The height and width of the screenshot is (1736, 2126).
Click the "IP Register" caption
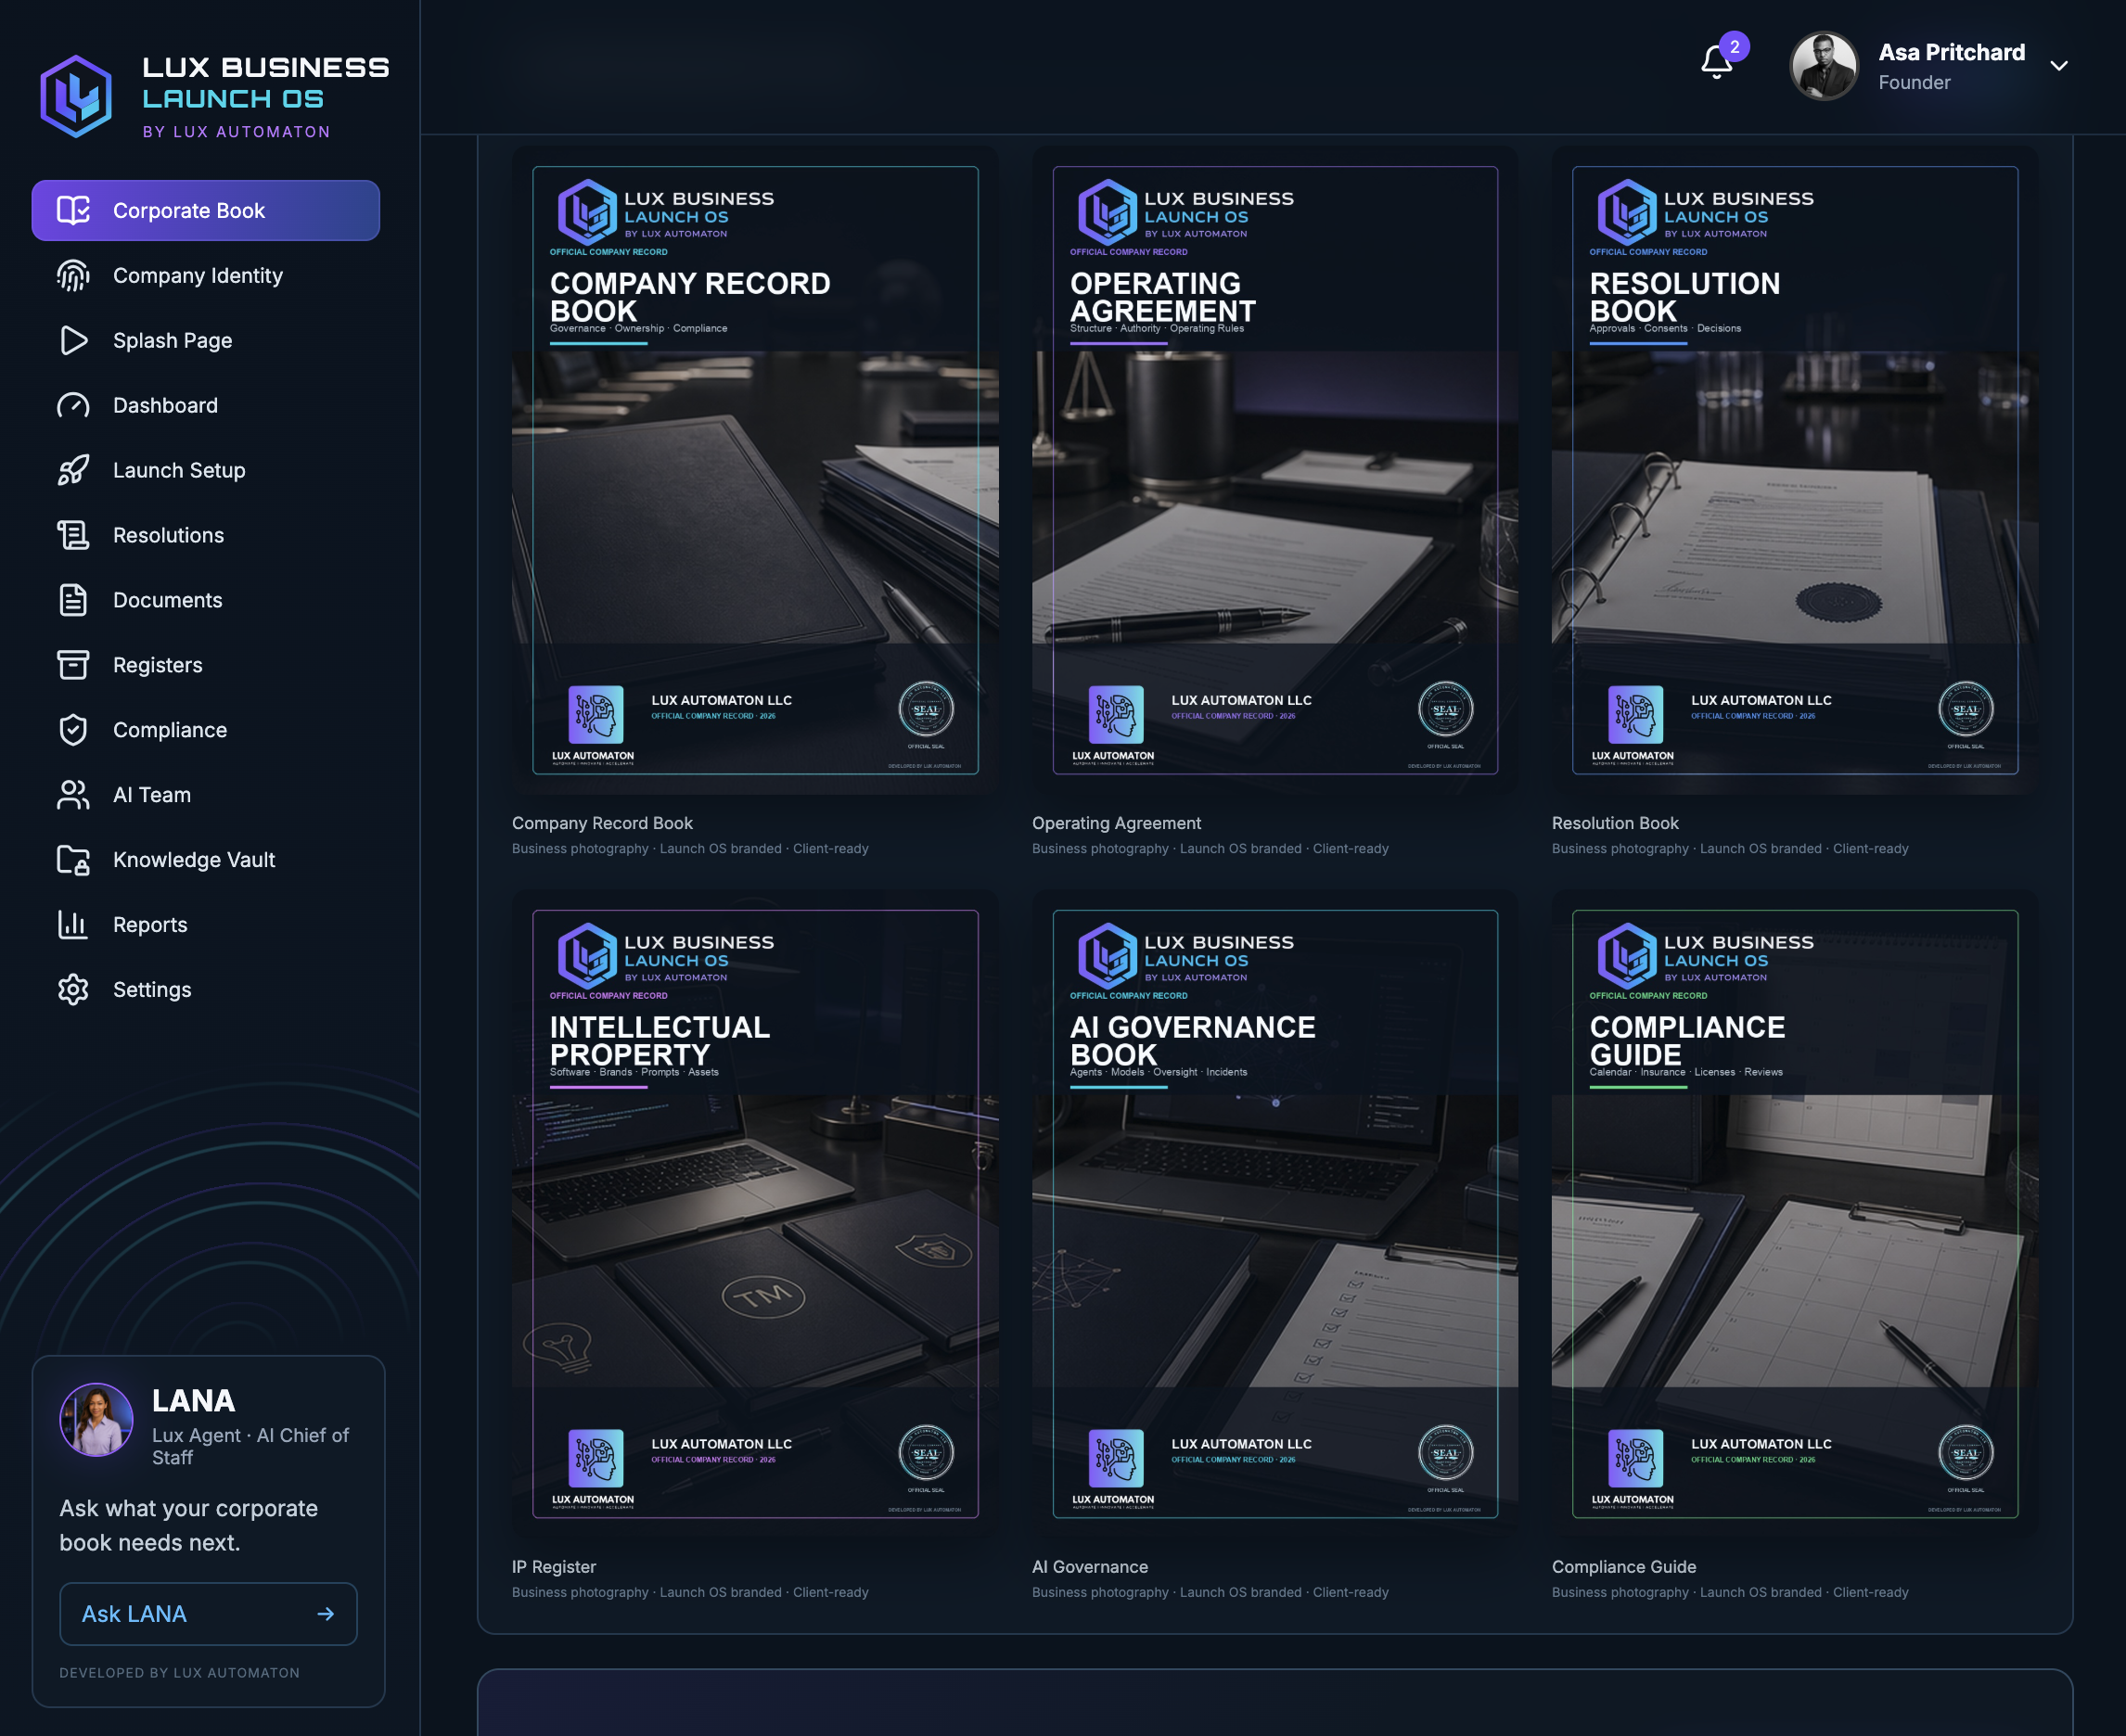coord(554,1567)
